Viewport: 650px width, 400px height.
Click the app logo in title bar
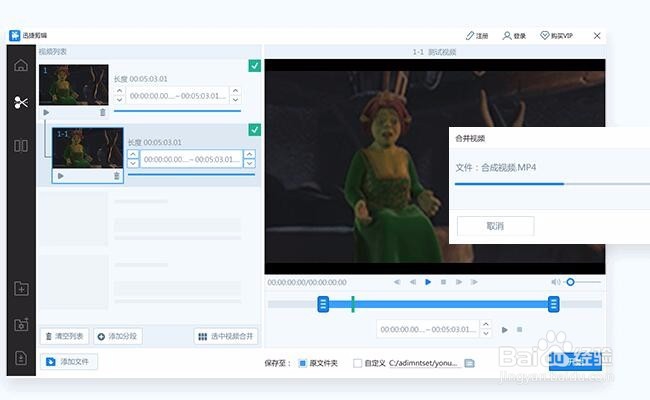coord(15,36)
